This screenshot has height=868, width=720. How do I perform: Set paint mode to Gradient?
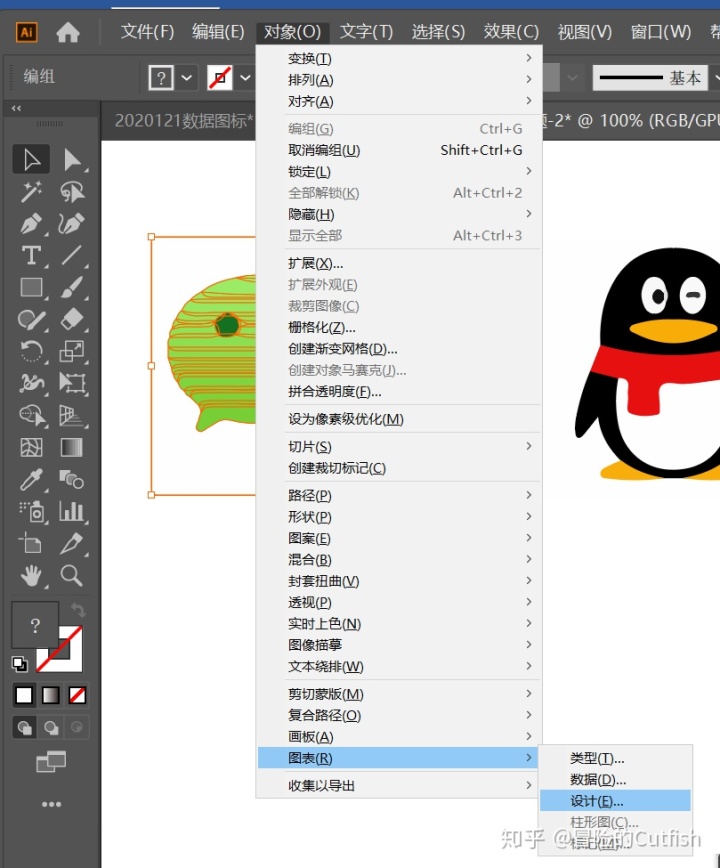51,695
